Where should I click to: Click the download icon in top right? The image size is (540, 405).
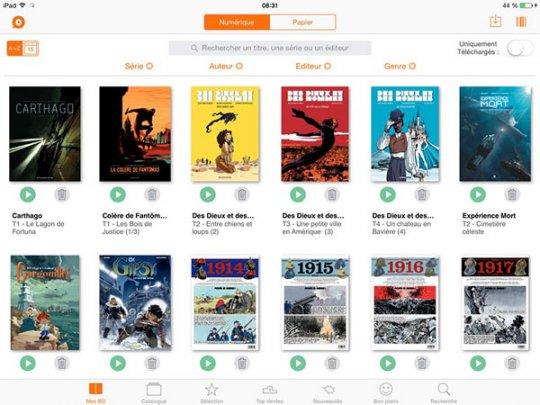[496, 21]
